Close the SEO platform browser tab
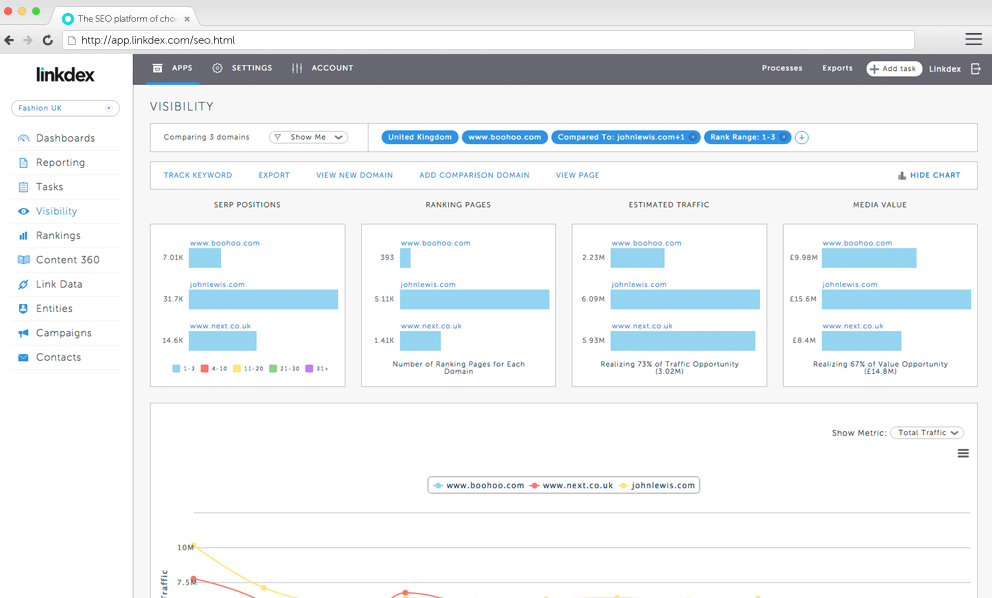 187,19
